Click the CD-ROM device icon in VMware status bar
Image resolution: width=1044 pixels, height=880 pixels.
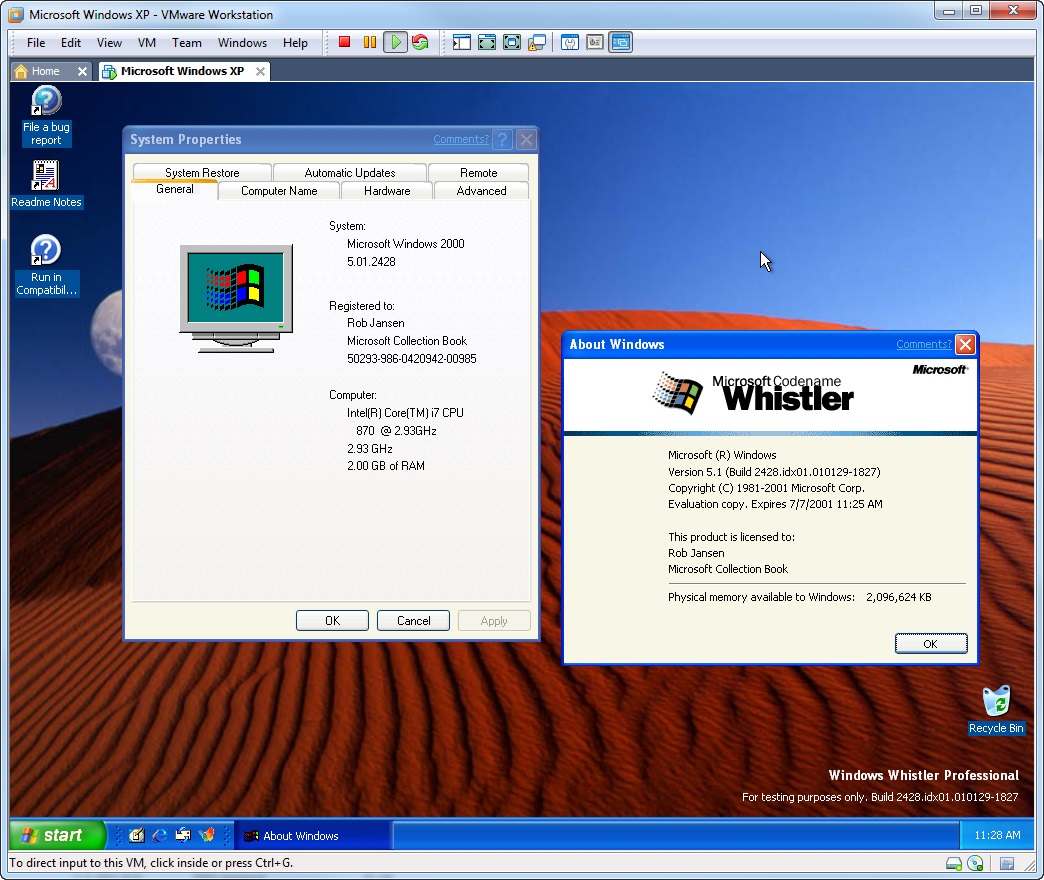975,863
